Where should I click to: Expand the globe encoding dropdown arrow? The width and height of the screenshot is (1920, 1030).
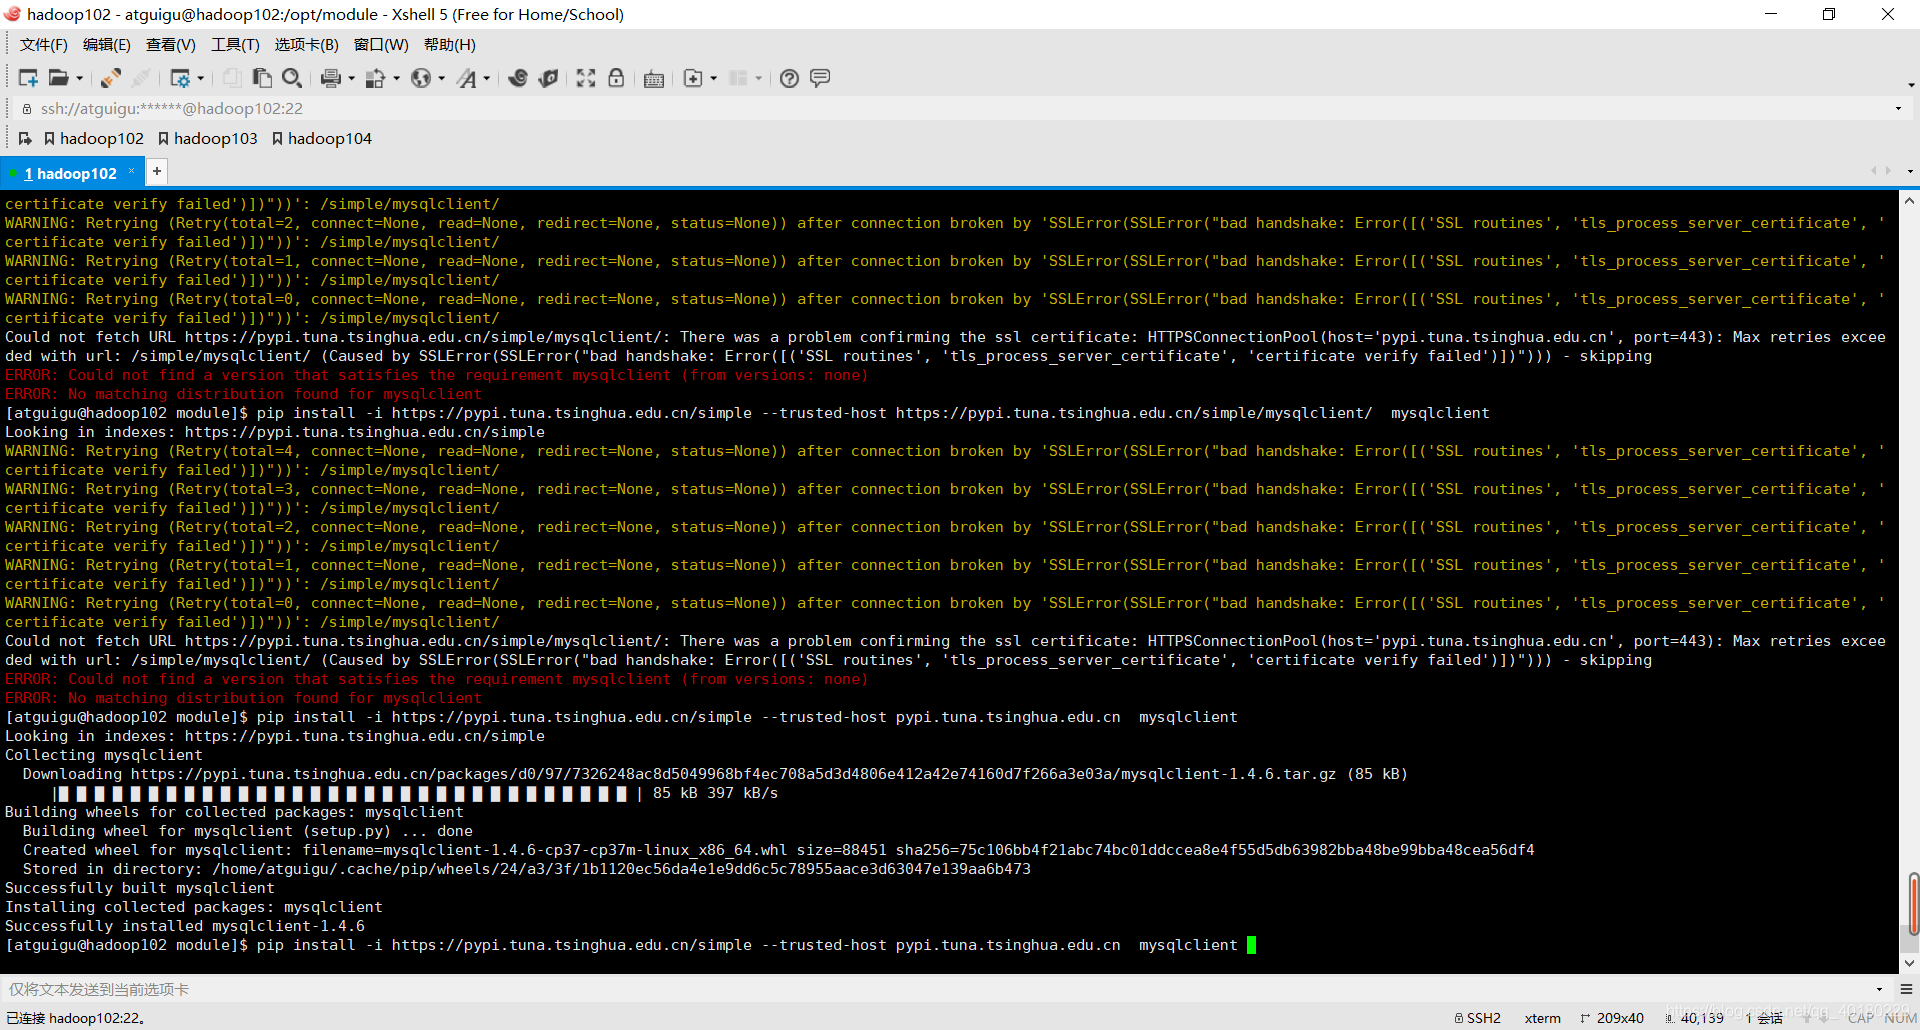coord(441,79)
